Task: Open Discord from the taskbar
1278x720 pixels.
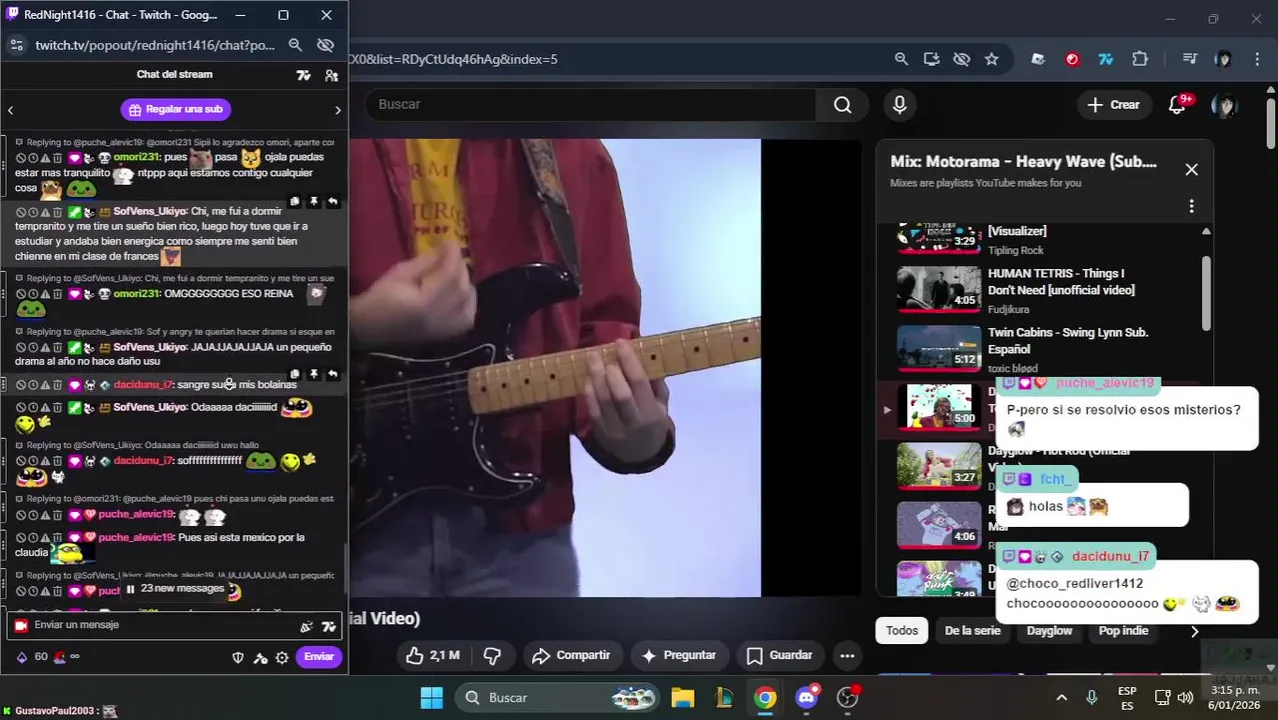Action: [806, 698]
